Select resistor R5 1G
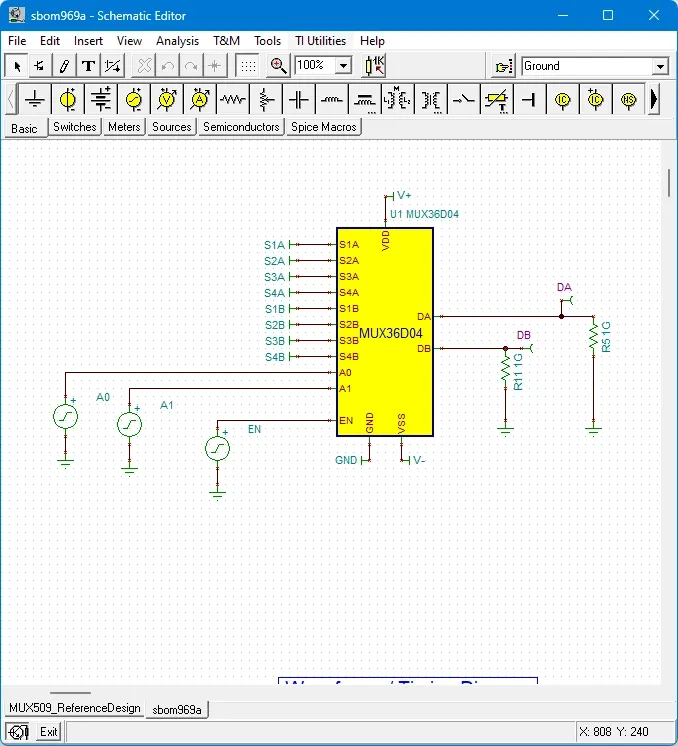This screenshot has width=678, height=746. pyautogui.click(x=593, y=336)
